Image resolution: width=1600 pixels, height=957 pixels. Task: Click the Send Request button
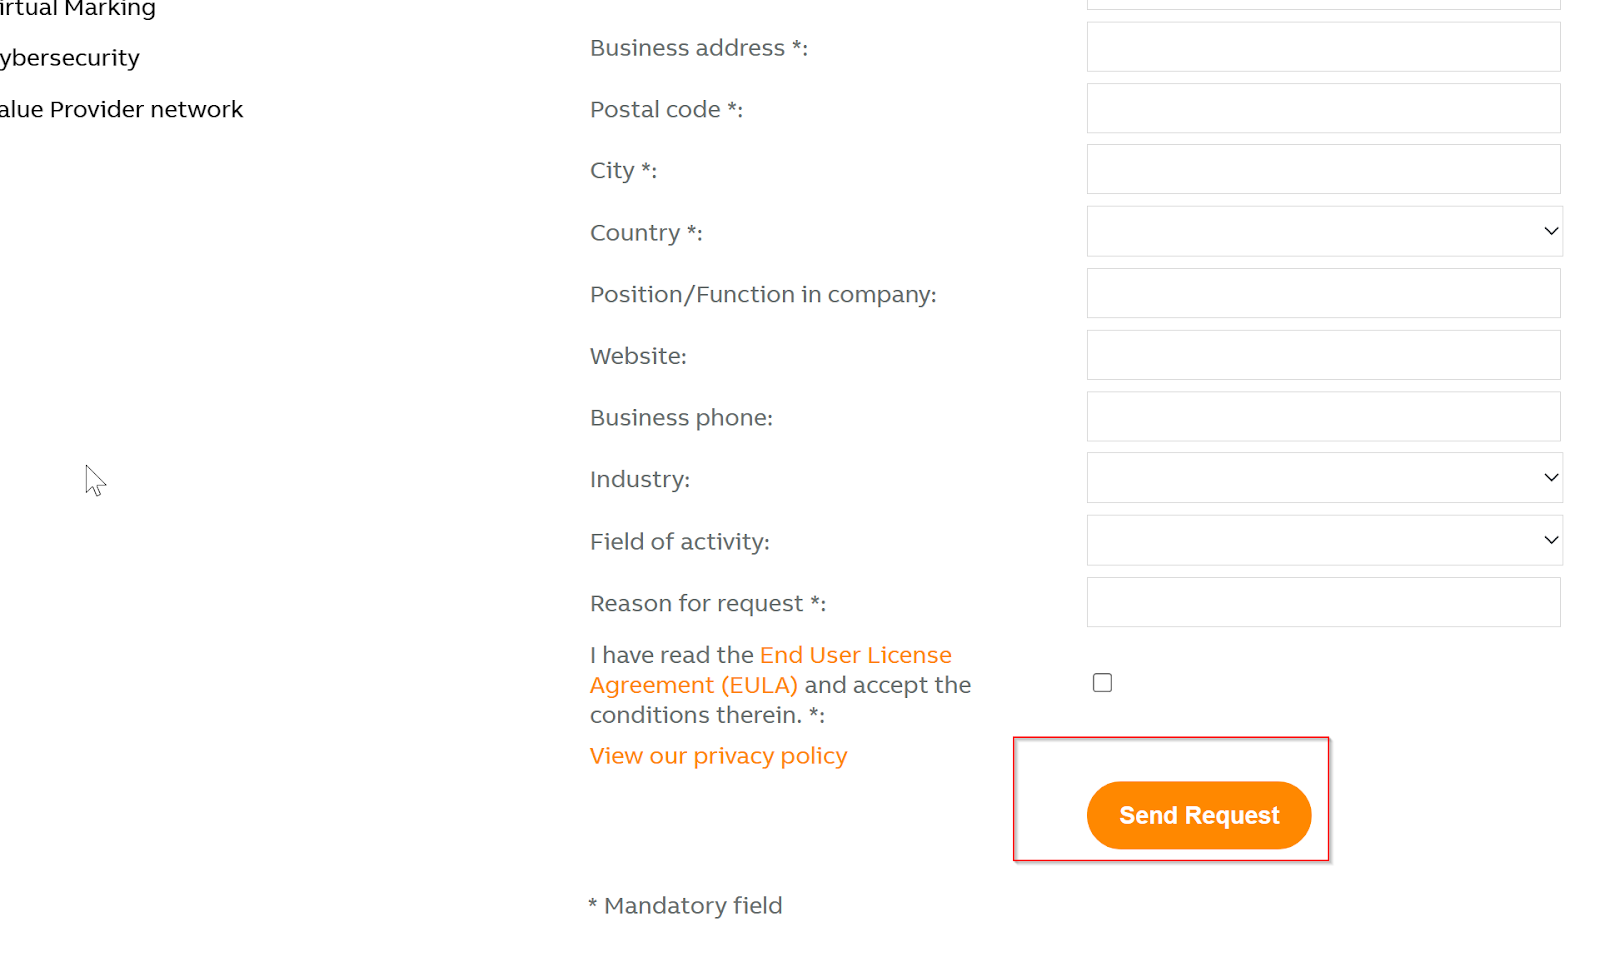tap(1199, 815)
